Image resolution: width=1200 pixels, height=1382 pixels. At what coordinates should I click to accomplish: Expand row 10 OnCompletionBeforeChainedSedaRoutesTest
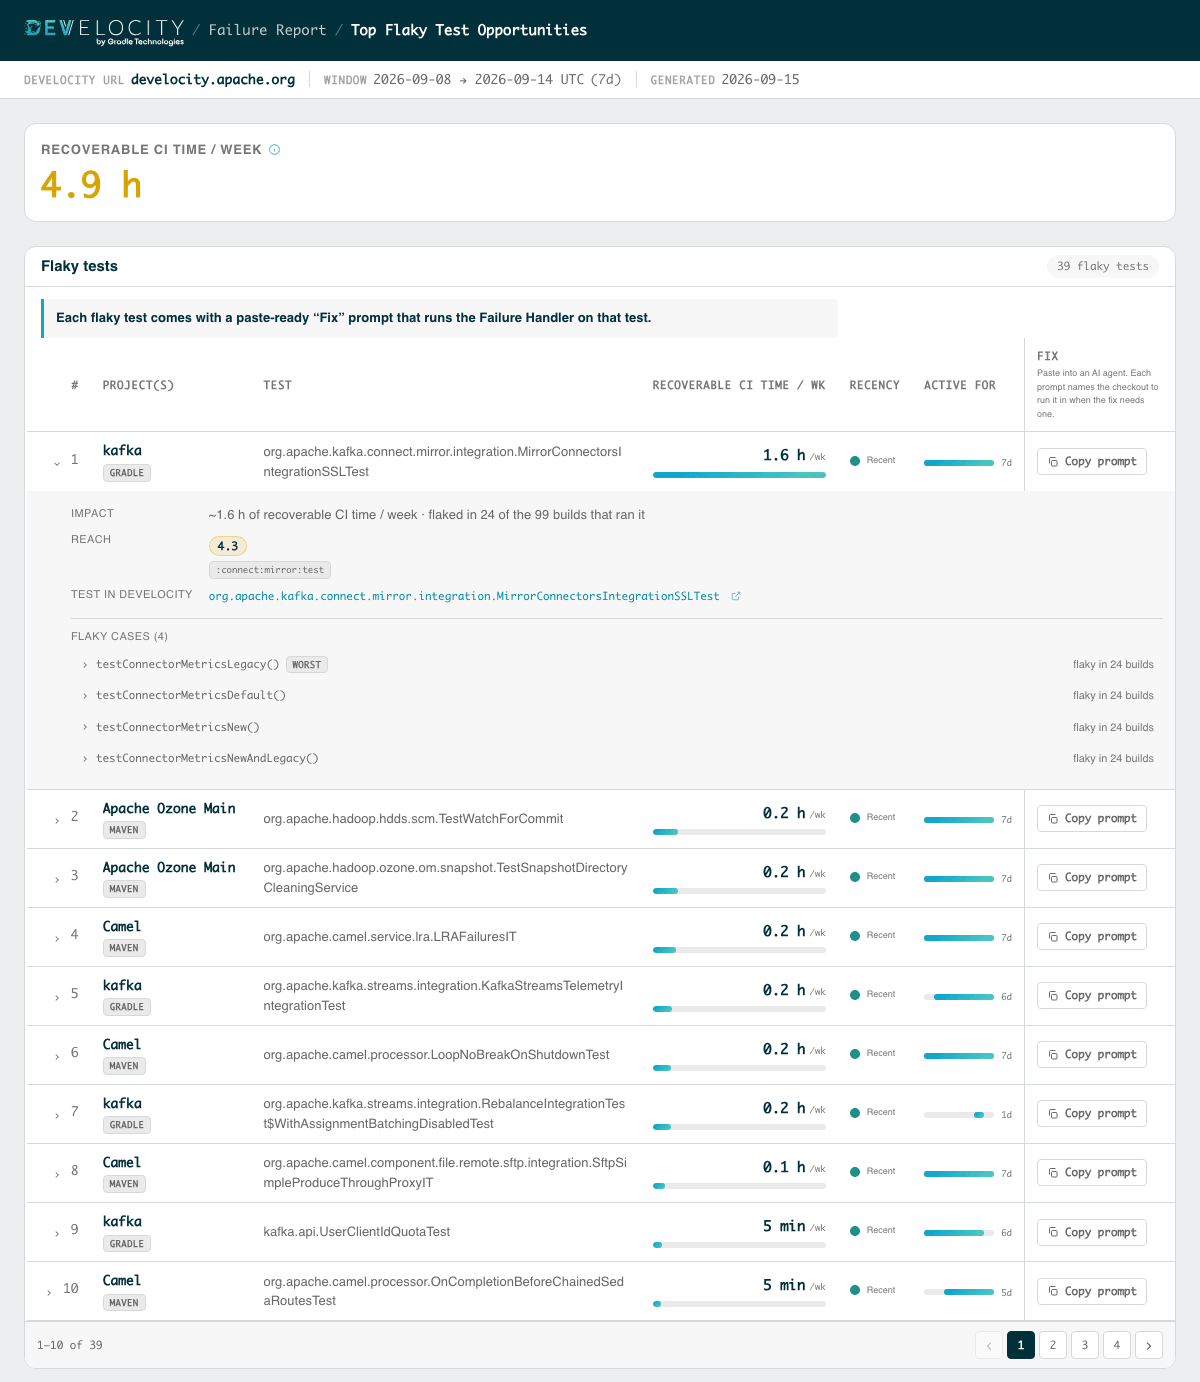click(49, 1291)
